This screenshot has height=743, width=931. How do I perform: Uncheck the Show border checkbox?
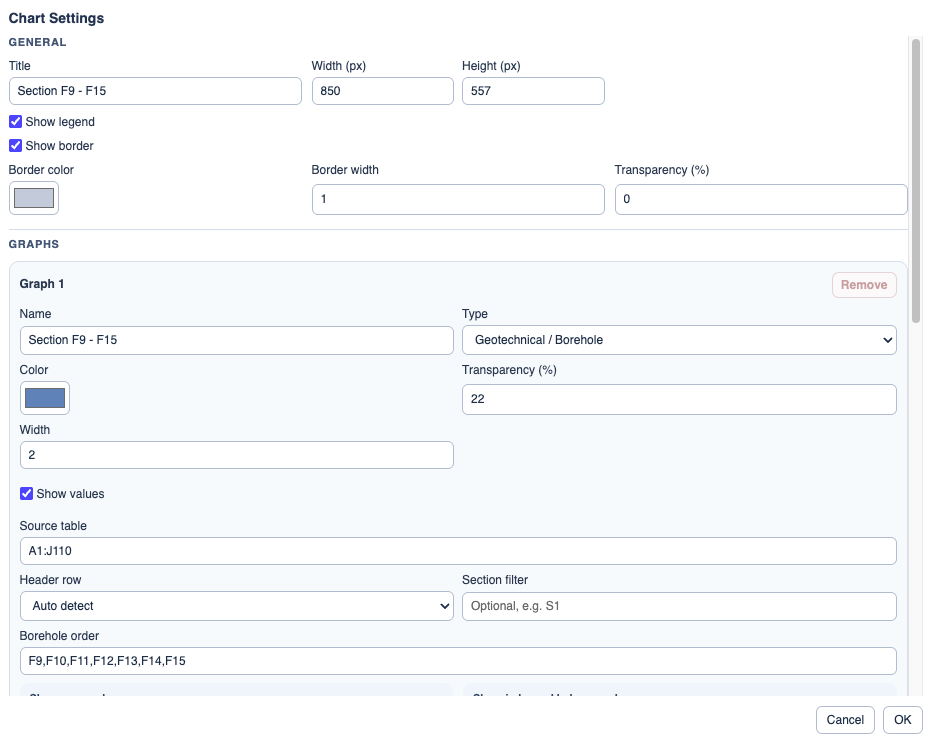(15, 146)
